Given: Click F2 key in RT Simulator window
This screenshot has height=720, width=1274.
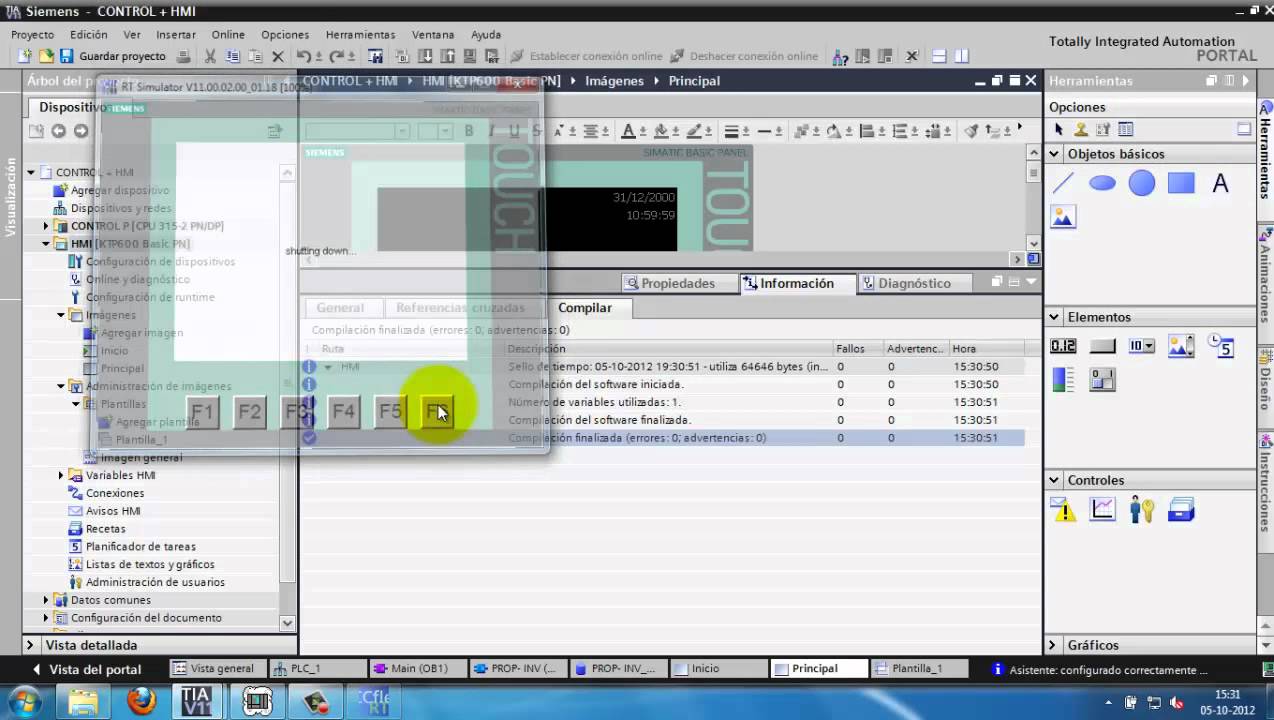Looking at the screenshot, I should (x=249, y=411).
